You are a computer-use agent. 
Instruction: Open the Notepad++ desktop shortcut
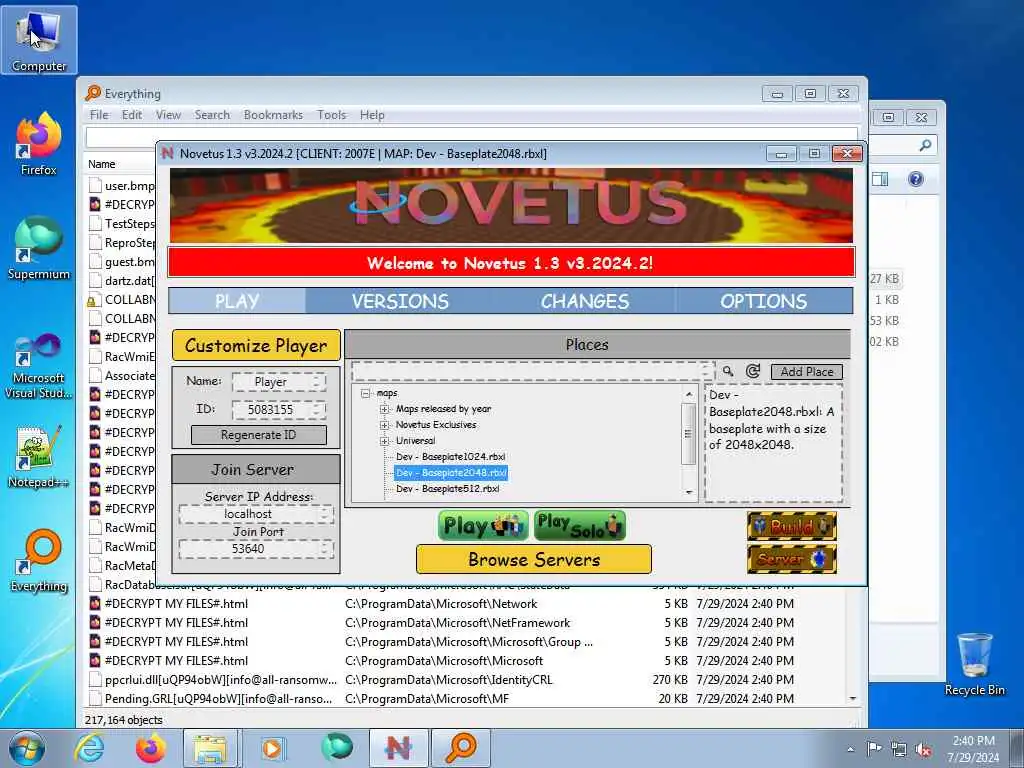pos(39,457)
